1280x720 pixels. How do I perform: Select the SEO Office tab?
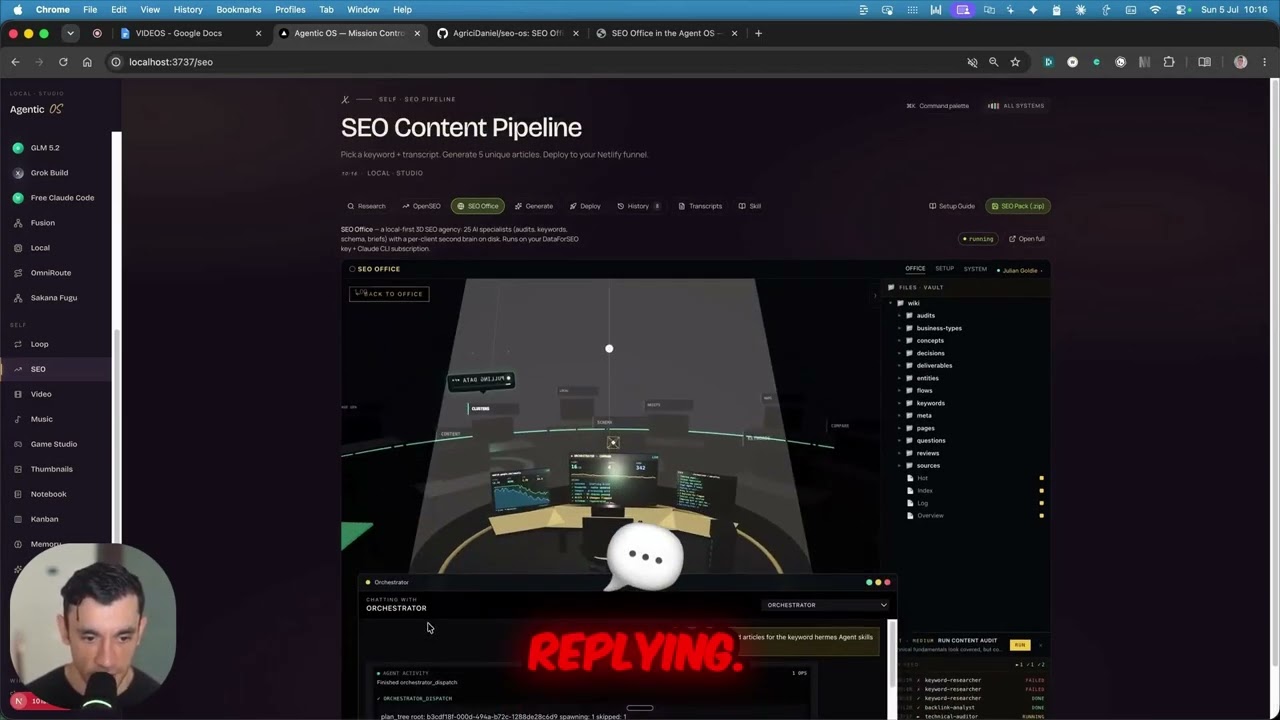477,206
